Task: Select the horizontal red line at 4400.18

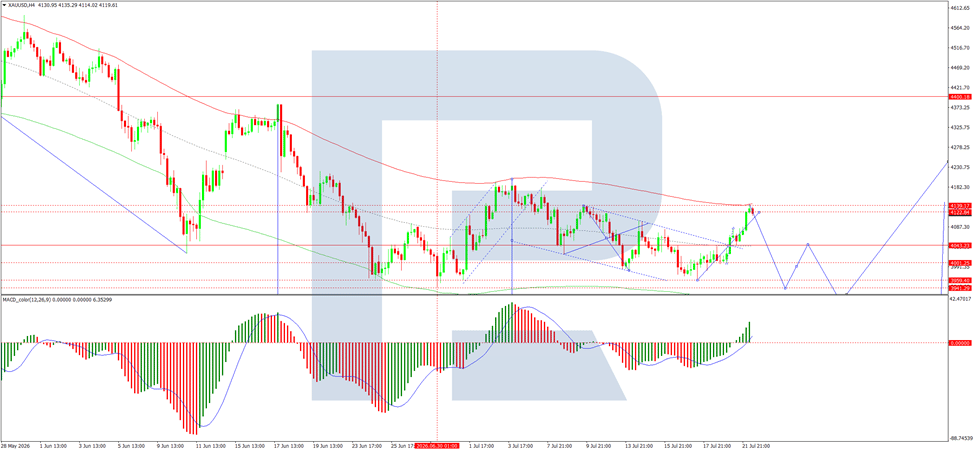Action: click(x=472, y=96)
